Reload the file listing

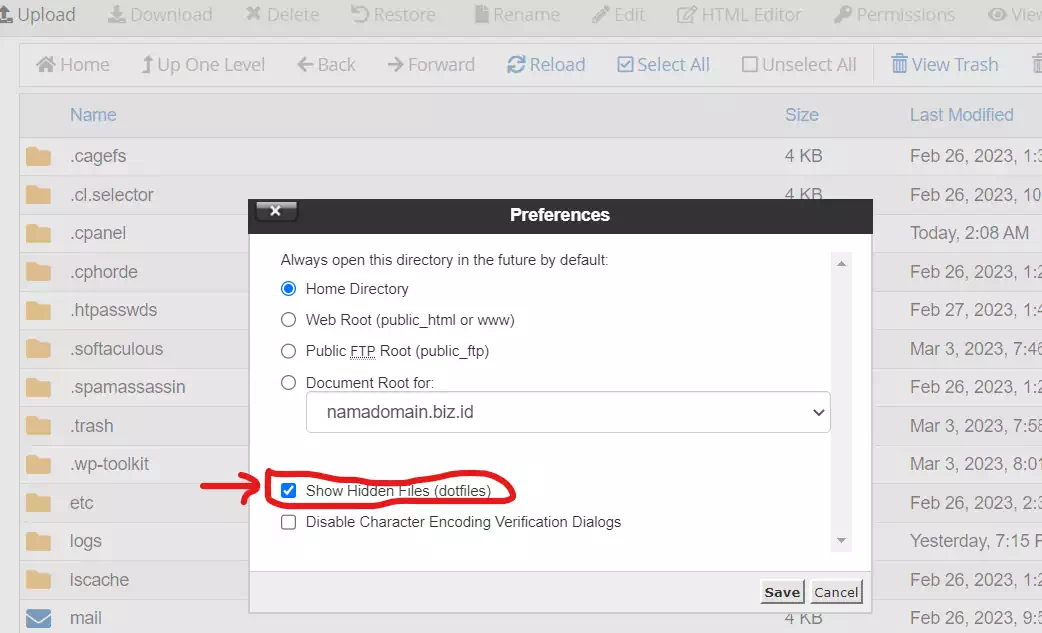(546, 64)
